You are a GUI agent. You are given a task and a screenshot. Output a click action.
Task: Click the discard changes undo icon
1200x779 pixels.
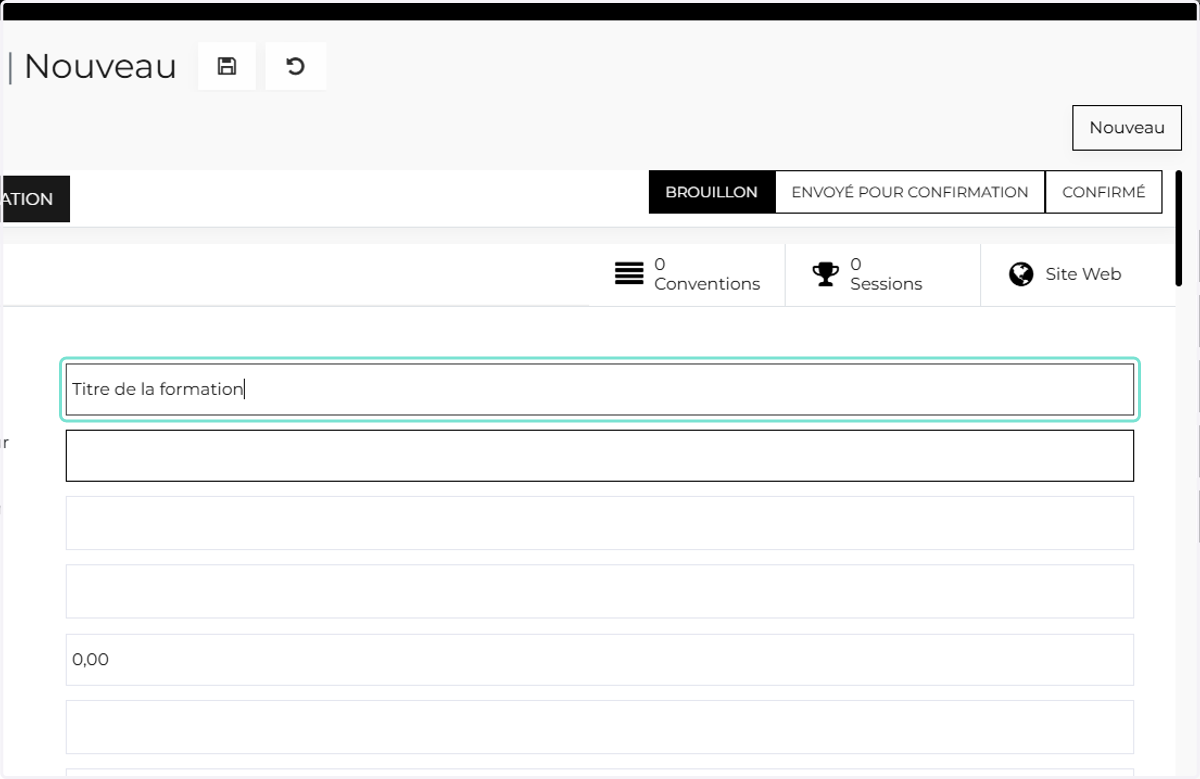(x=295, y=67)
